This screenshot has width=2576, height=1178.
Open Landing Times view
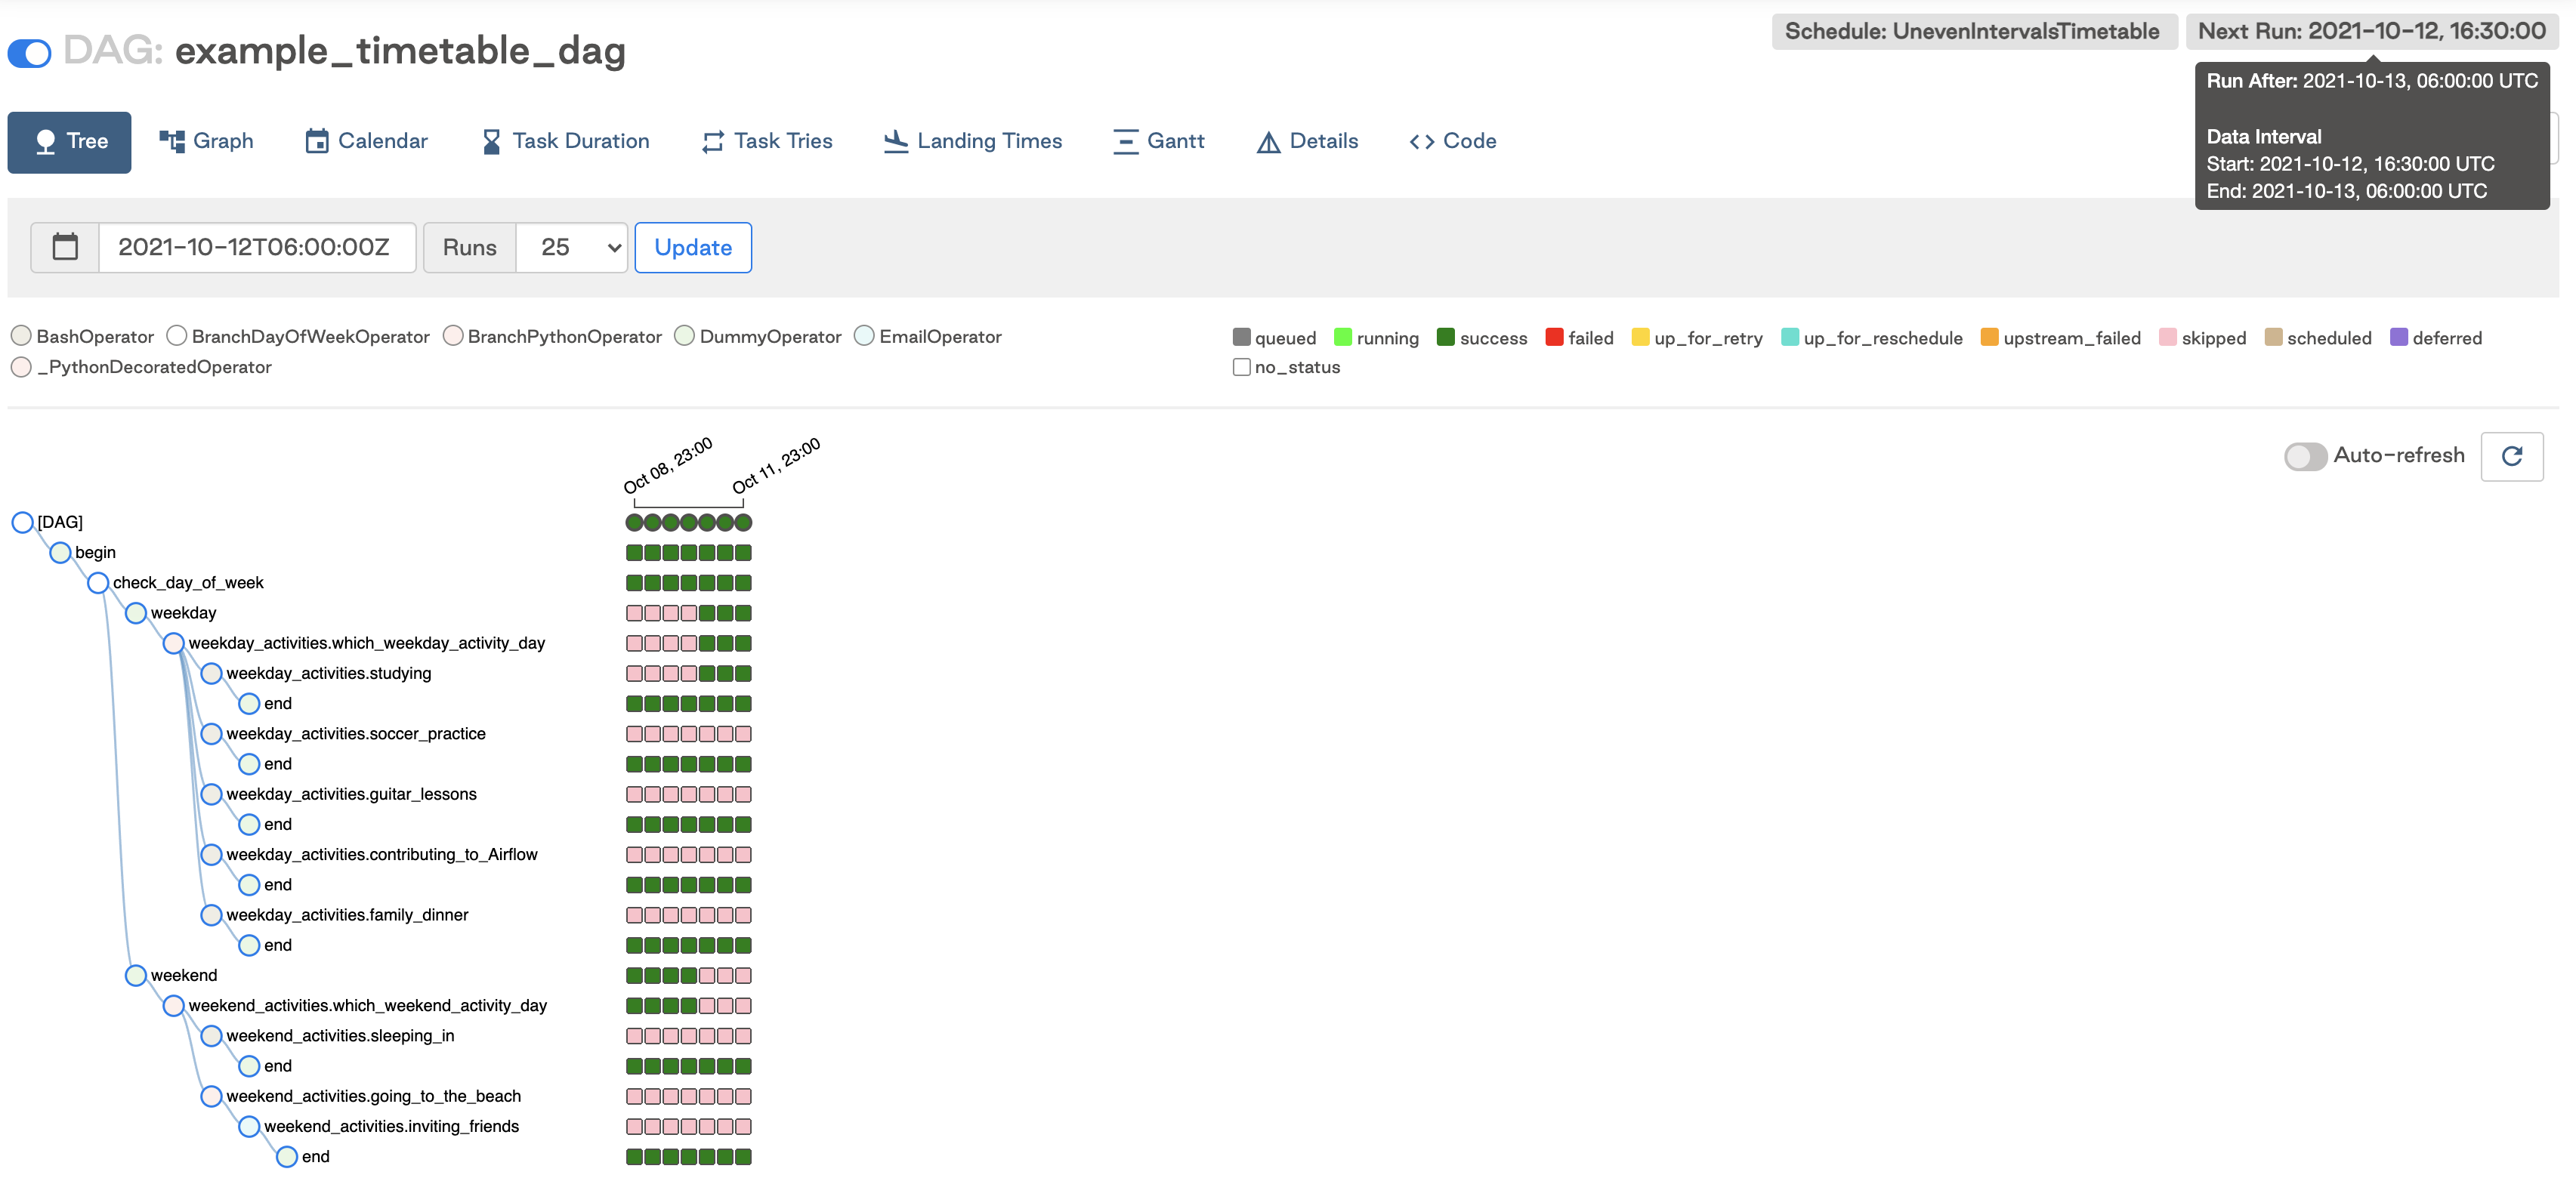click(972, 141)
